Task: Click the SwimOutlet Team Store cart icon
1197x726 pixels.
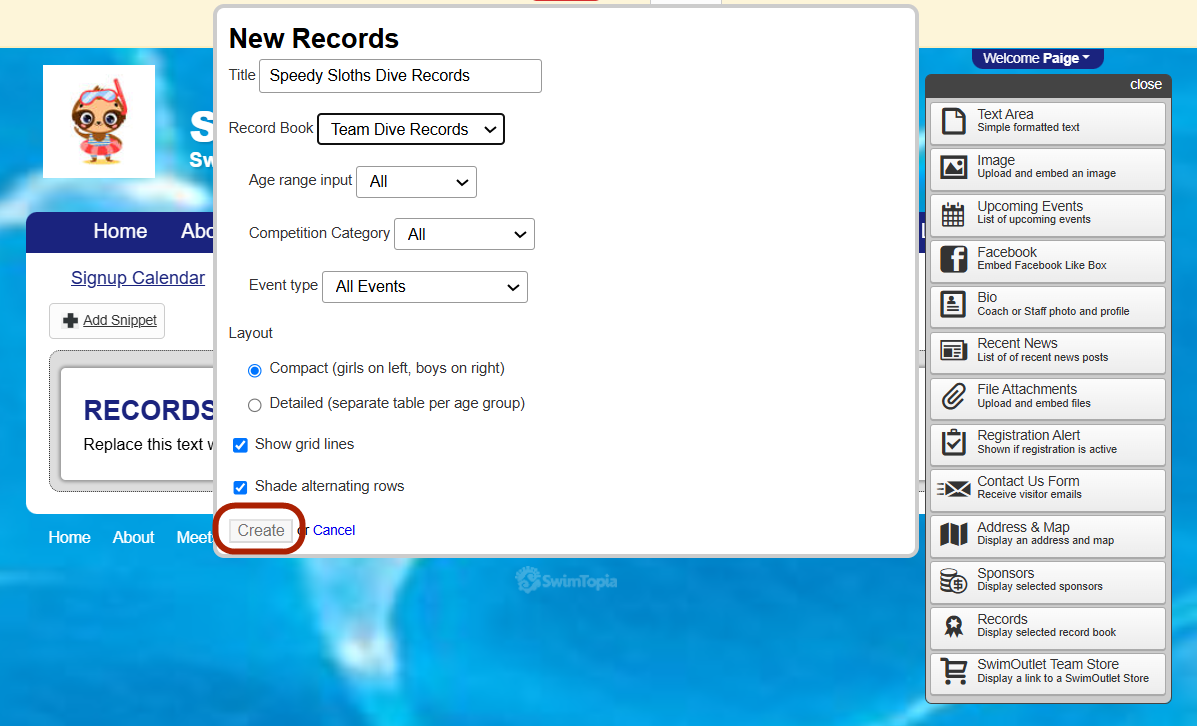Action: tap(953, 672)
